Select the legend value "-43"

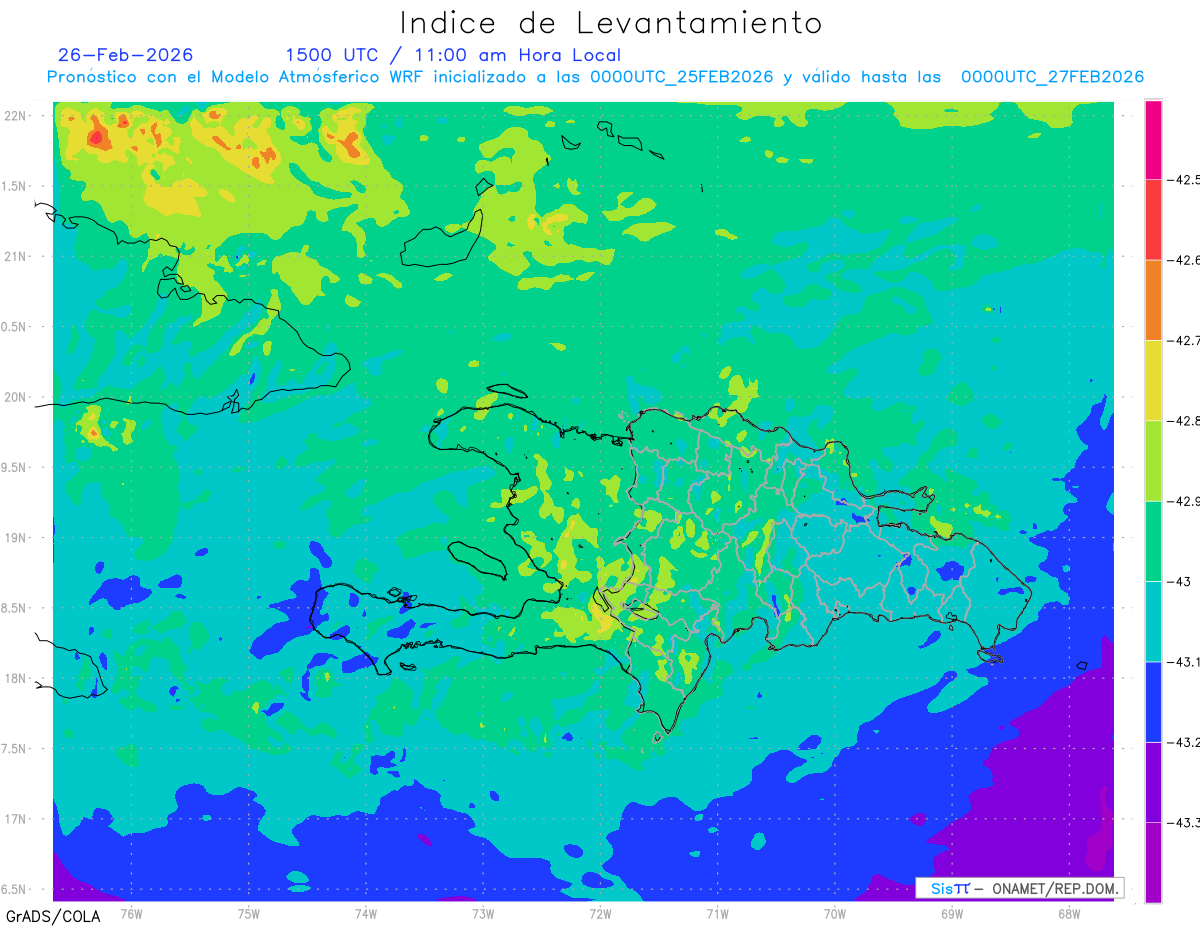click(x=1179, y=581)
